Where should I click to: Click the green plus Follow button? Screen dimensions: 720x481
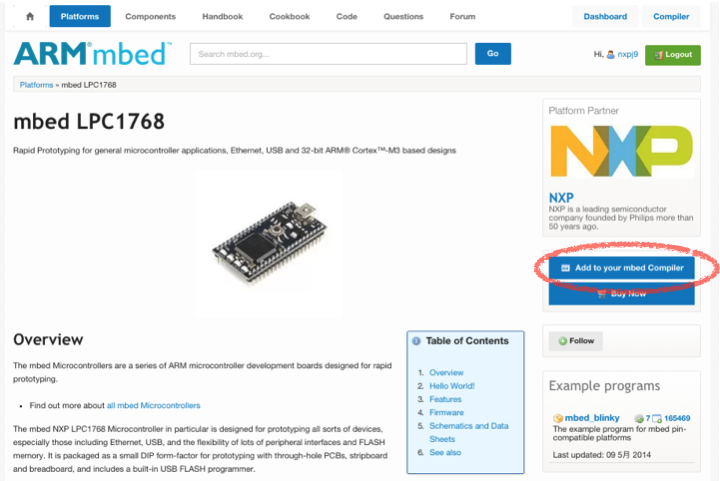tap(576, 341)
